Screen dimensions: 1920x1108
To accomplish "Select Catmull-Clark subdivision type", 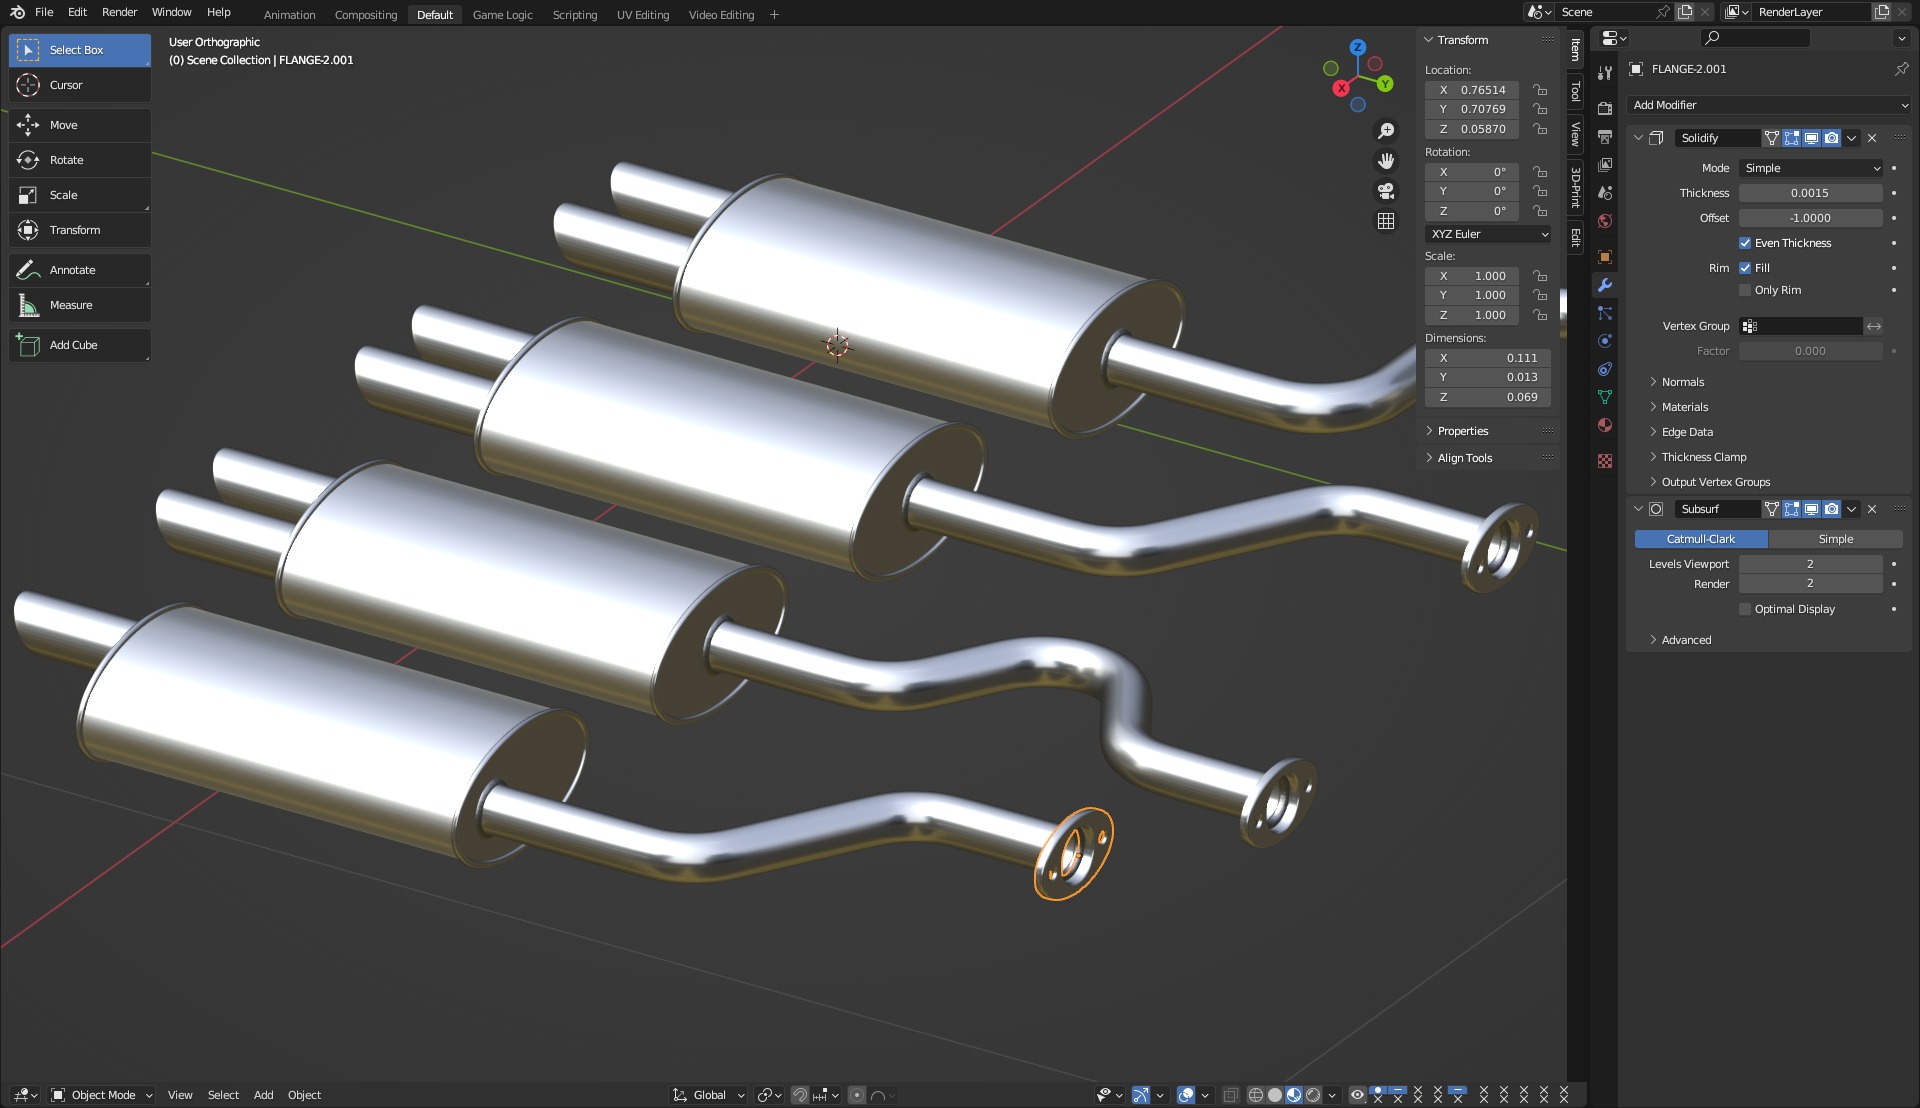I will tap(1701, 539).
